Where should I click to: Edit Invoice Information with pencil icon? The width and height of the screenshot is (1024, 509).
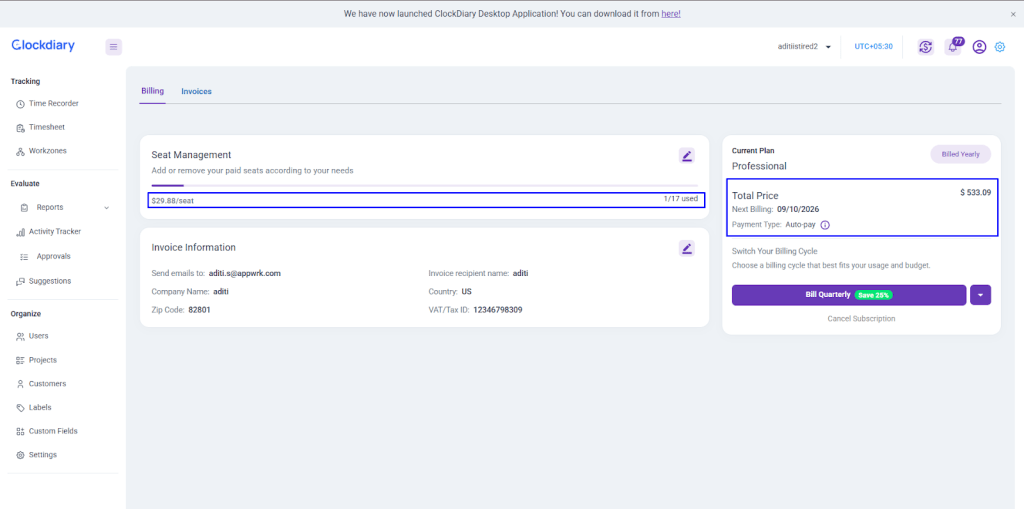point(686,248)
